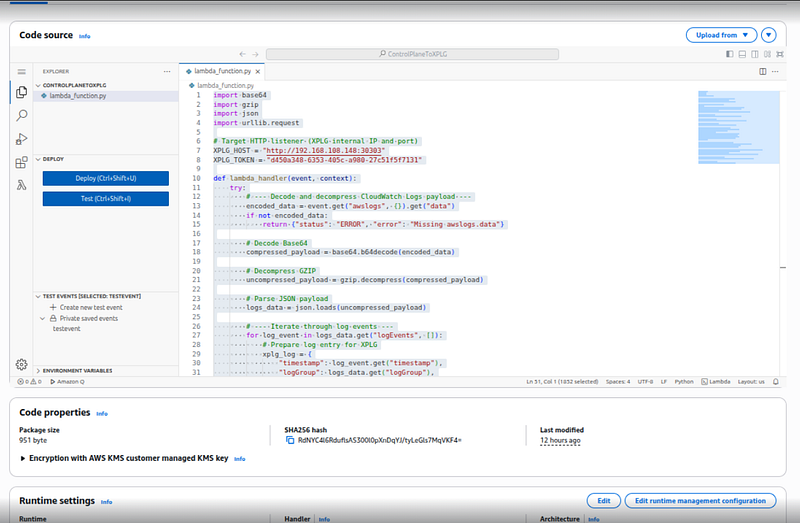Image resolution: width=800 pixels, height=523 pixels.
Task: Open the Search icon in activity bar
Action: pyautogui.click(x=21, y=115)
